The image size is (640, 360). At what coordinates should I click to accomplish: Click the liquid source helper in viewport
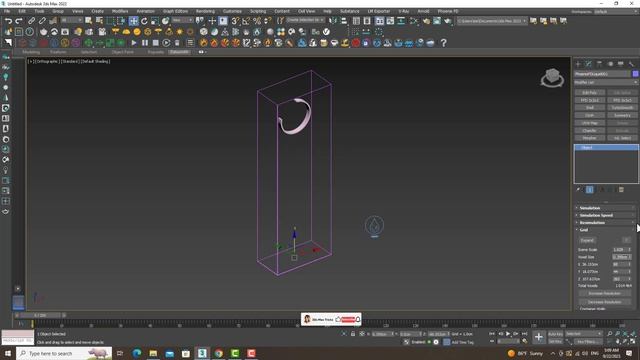pos(374,226)
